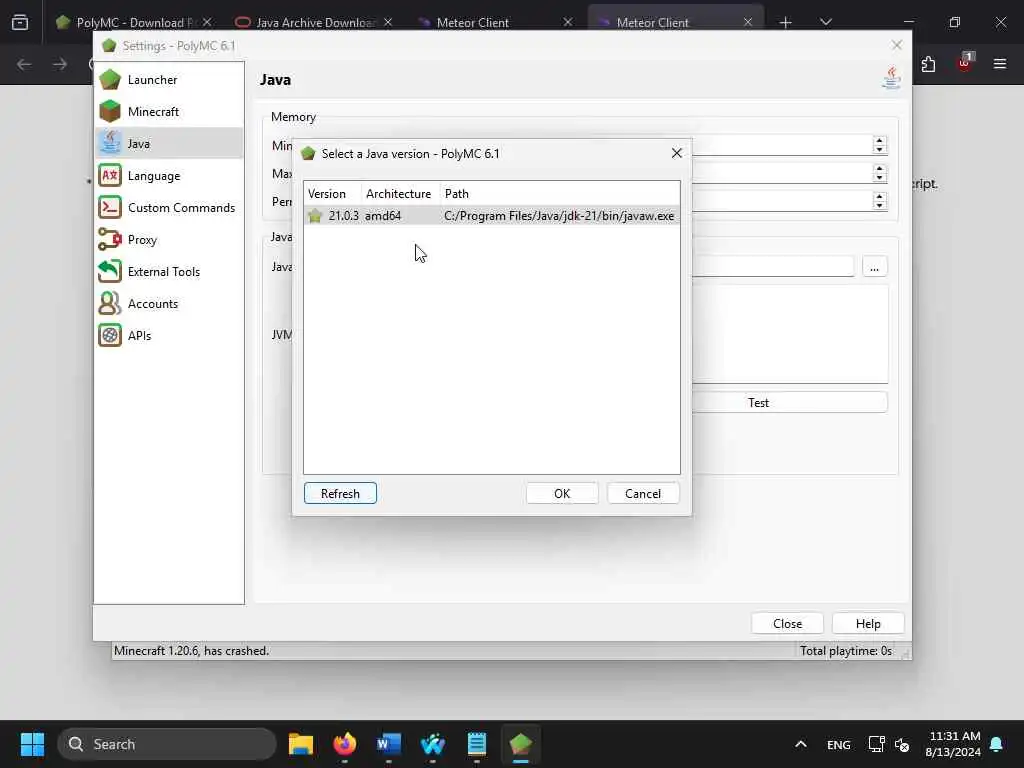Open the notification bell
1024x768 pixels.
(997, 744)
